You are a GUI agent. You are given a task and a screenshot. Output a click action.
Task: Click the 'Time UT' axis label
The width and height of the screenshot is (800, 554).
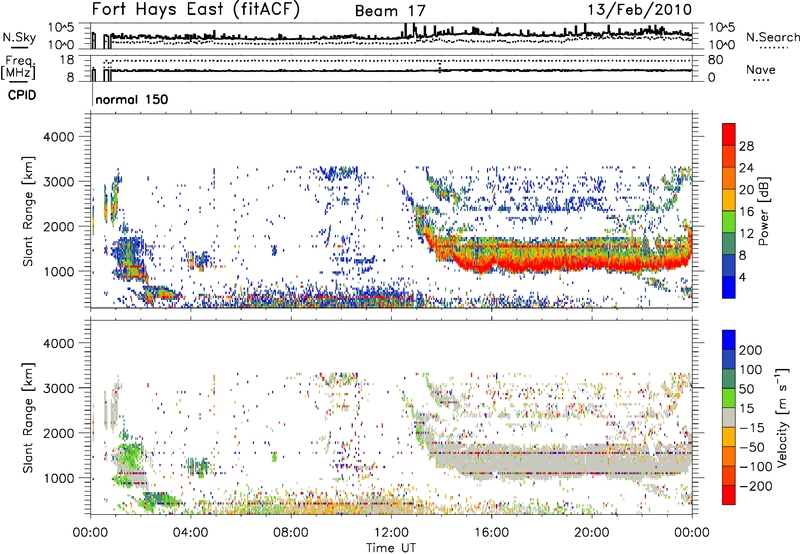(x=391, y=548)
